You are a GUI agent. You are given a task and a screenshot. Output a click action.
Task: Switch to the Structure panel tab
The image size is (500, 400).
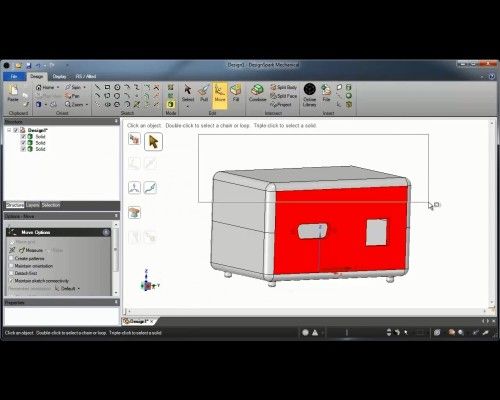pos(15,205)
